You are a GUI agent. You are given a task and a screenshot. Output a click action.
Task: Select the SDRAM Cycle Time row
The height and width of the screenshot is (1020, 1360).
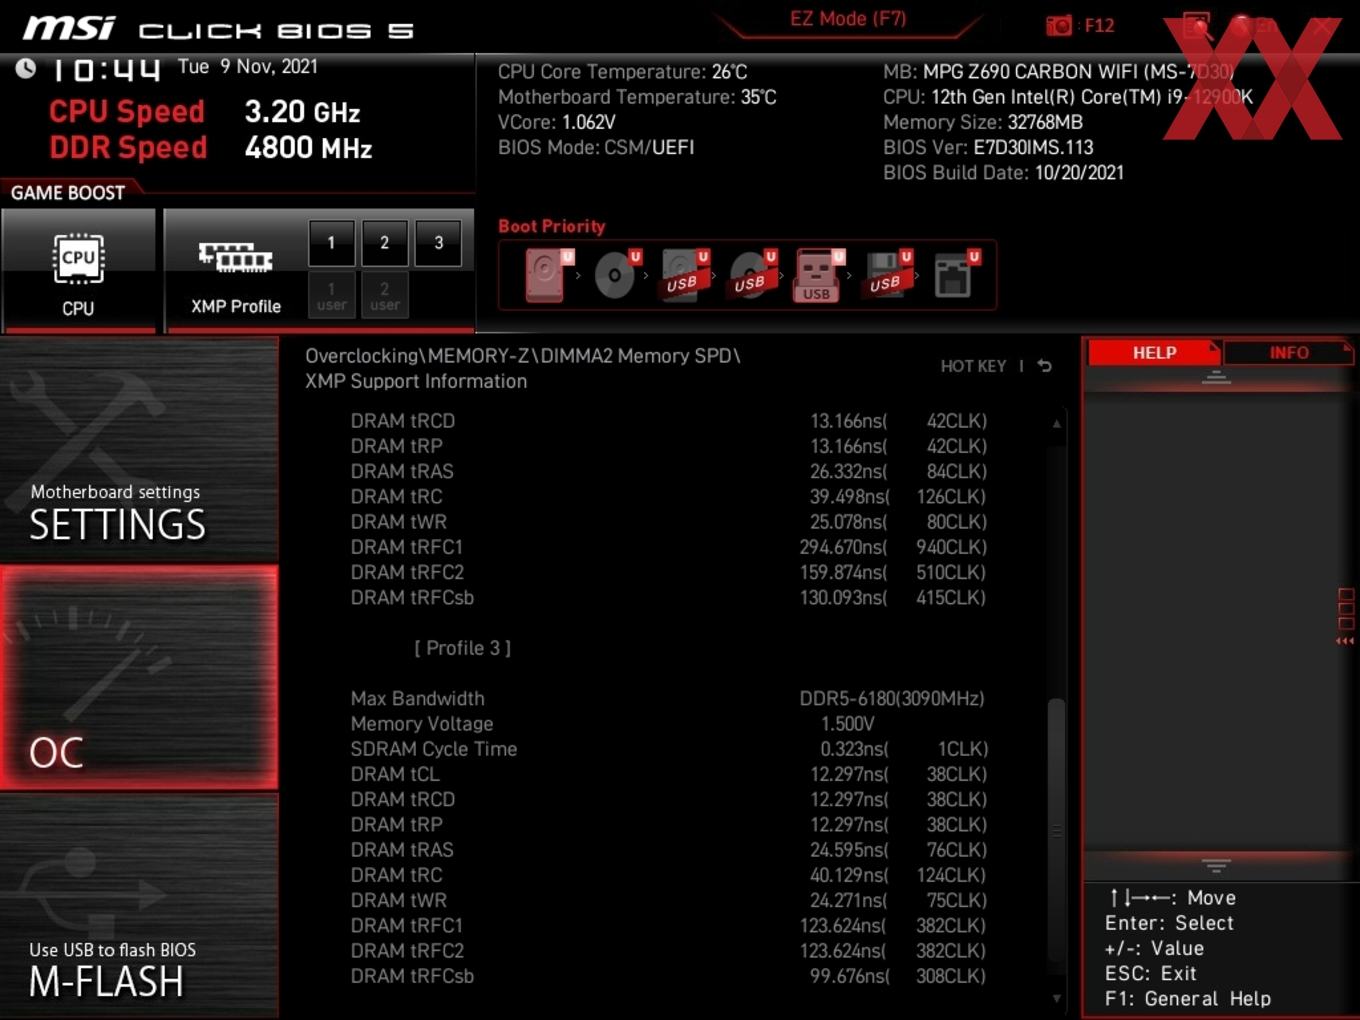669,749
